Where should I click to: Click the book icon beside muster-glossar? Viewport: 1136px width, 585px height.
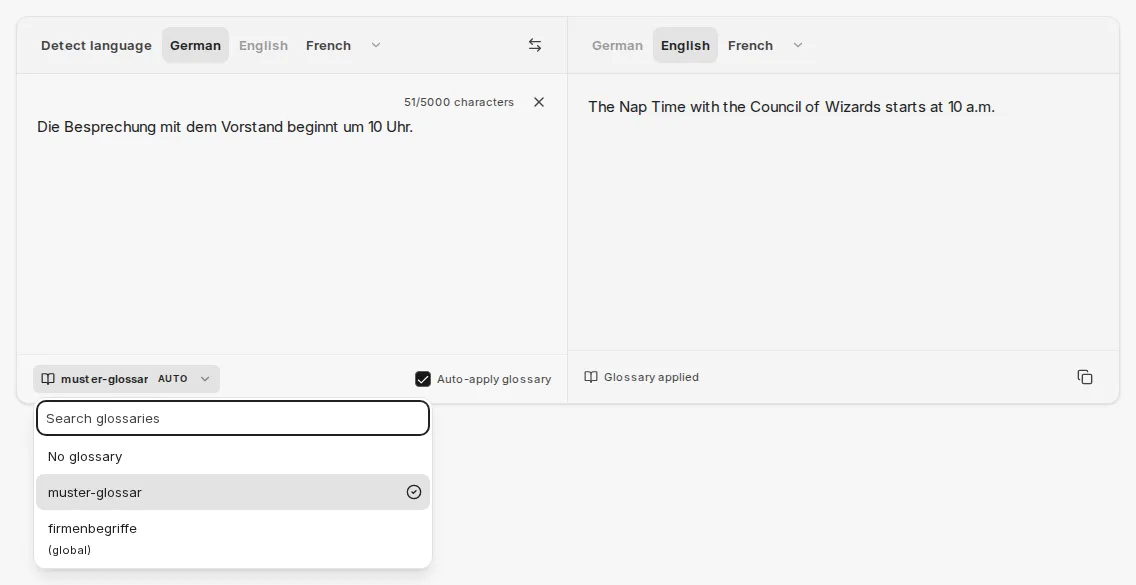coord(48,379)
